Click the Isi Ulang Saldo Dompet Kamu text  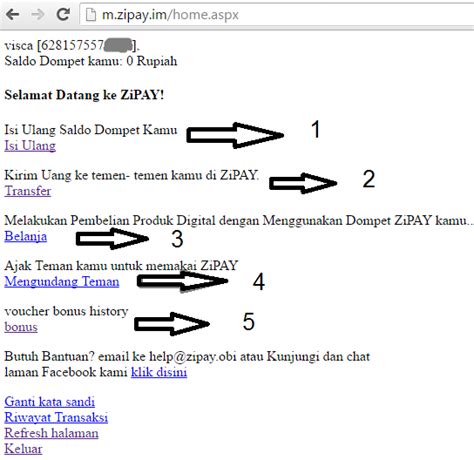(x=91, y=130)
